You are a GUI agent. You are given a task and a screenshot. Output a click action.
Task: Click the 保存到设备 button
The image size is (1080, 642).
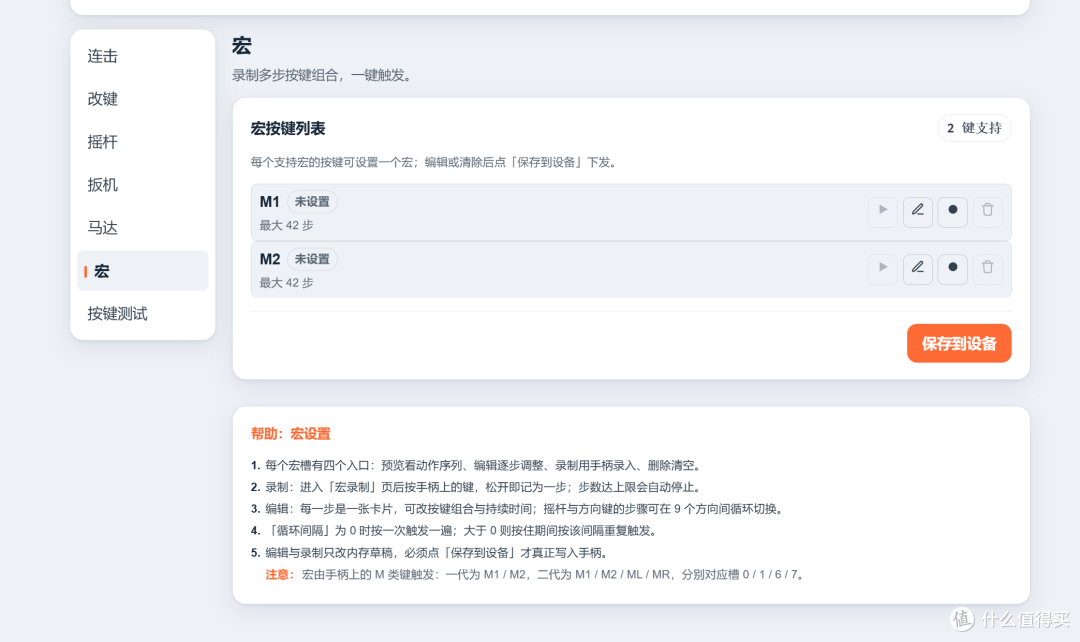tap(959, 343)
